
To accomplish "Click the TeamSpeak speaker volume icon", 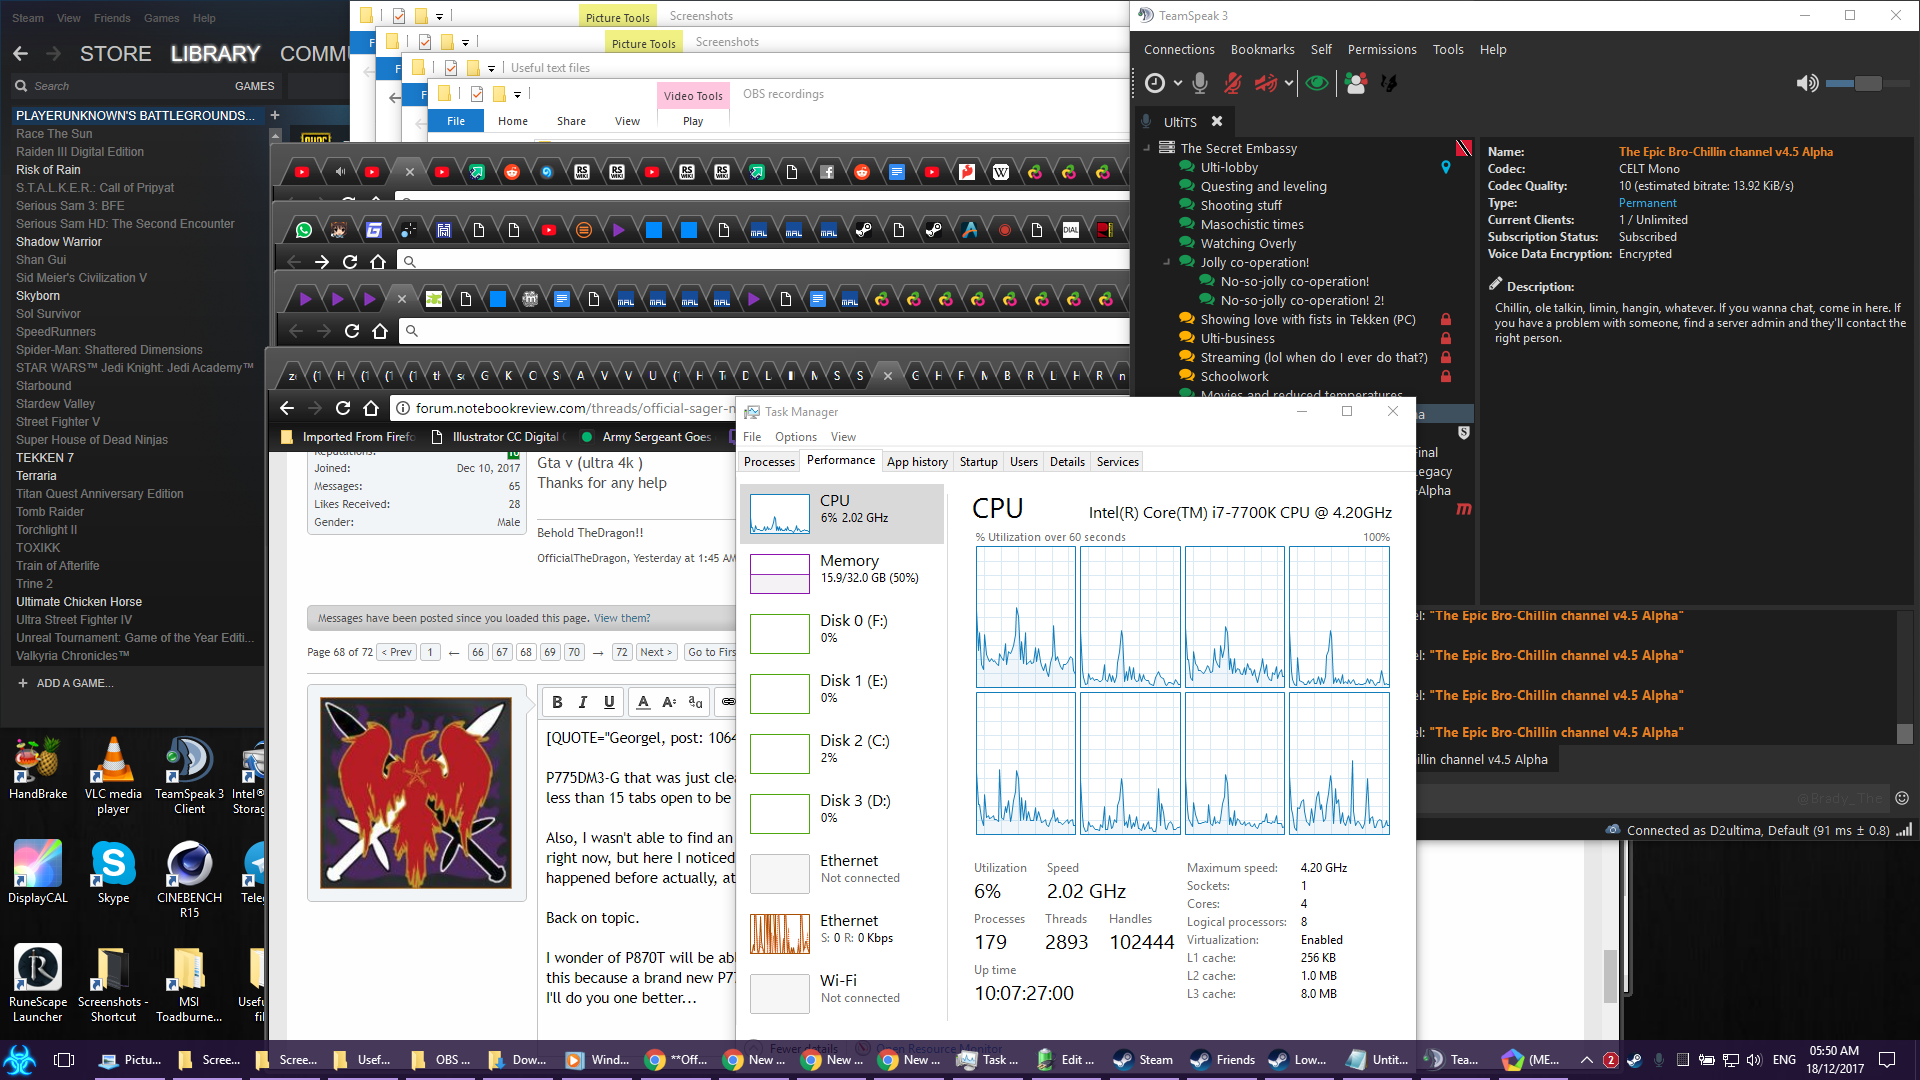I will click(x=1807, y=83).
